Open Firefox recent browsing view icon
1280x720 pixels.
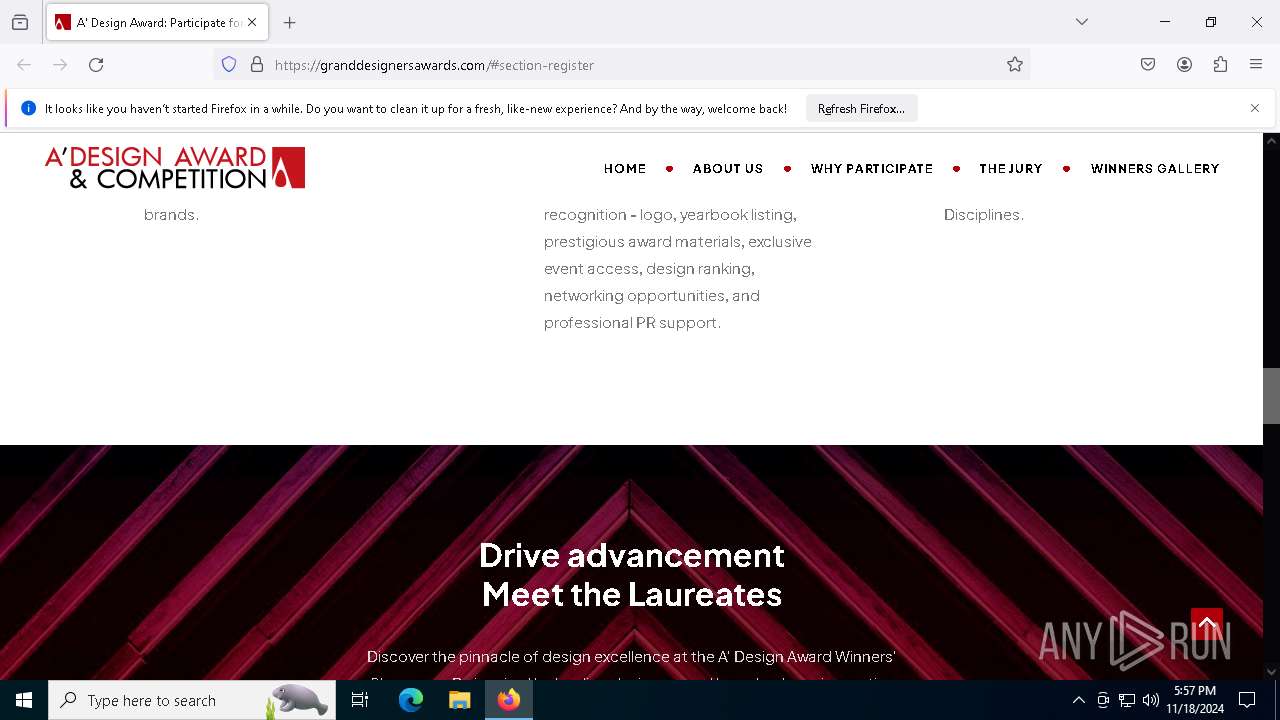[x=20, y=22]
